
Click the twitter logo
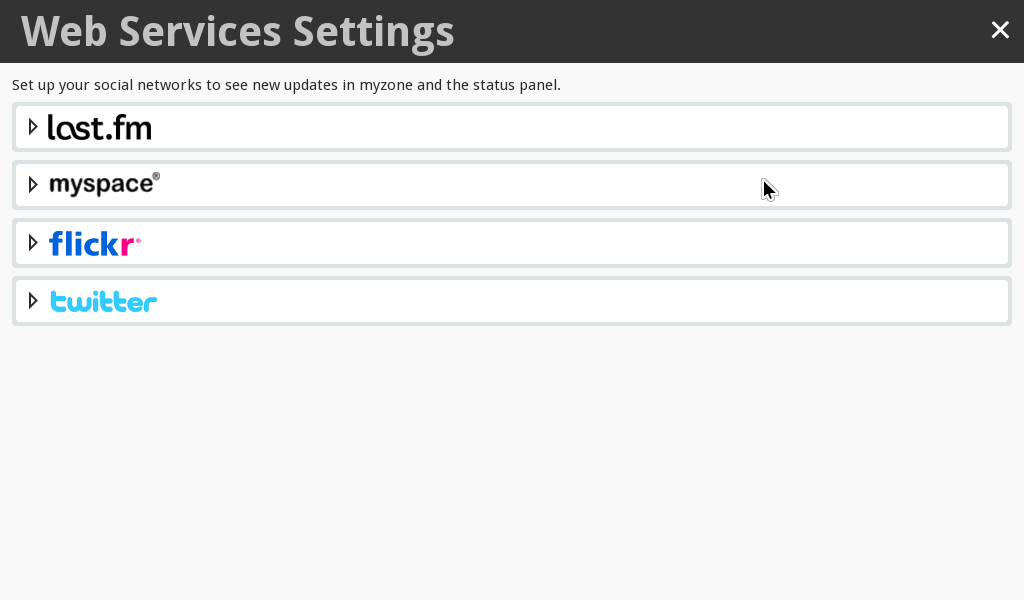(x=104, y=302)
